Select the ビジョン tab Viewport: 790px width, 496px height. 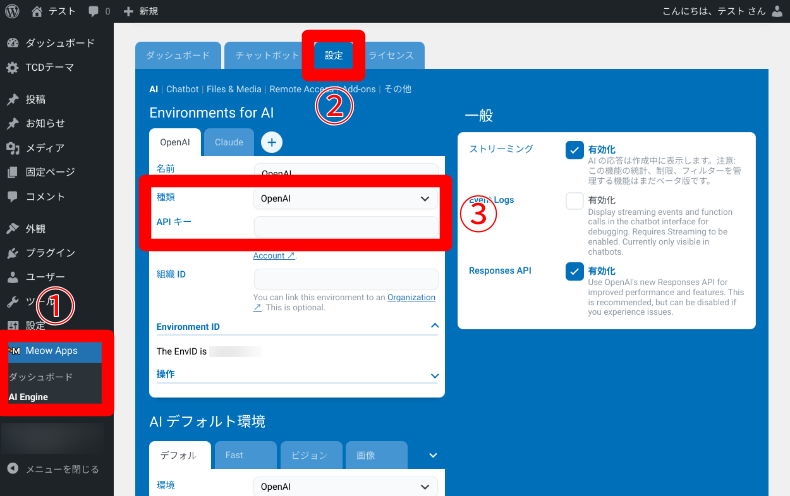click(x=311, y=455)
